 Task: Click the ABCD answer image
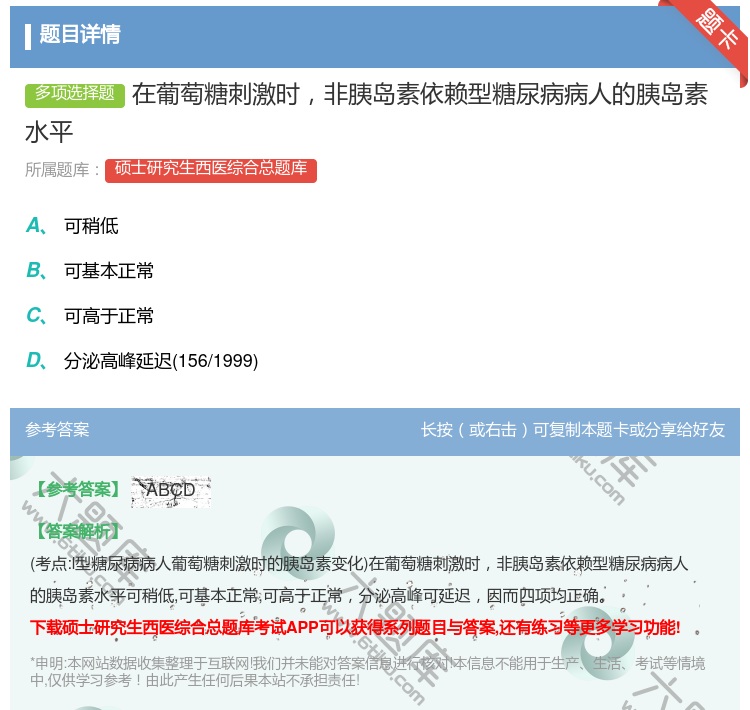pos(170,490)
